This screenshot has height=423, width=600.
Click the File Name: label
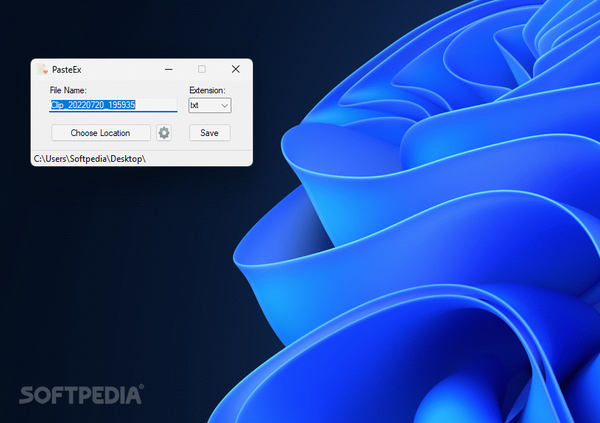(68, 90)
